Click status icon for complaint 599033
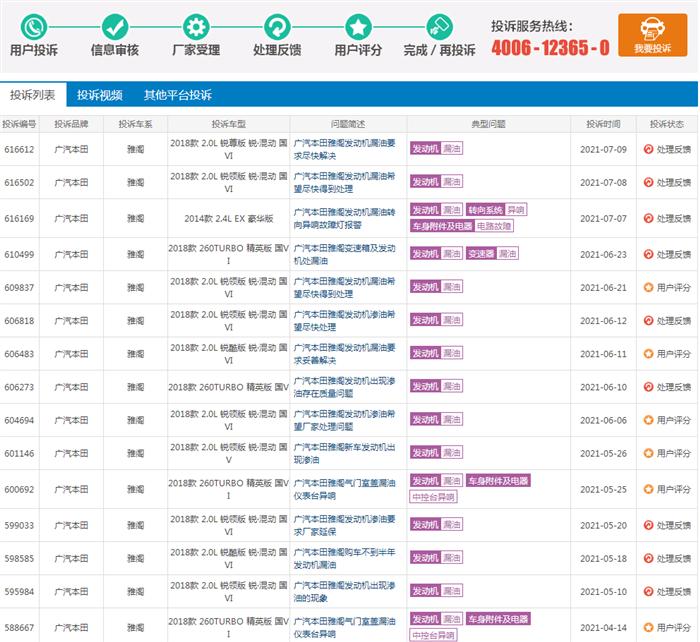700x642 pixels. 649,525
